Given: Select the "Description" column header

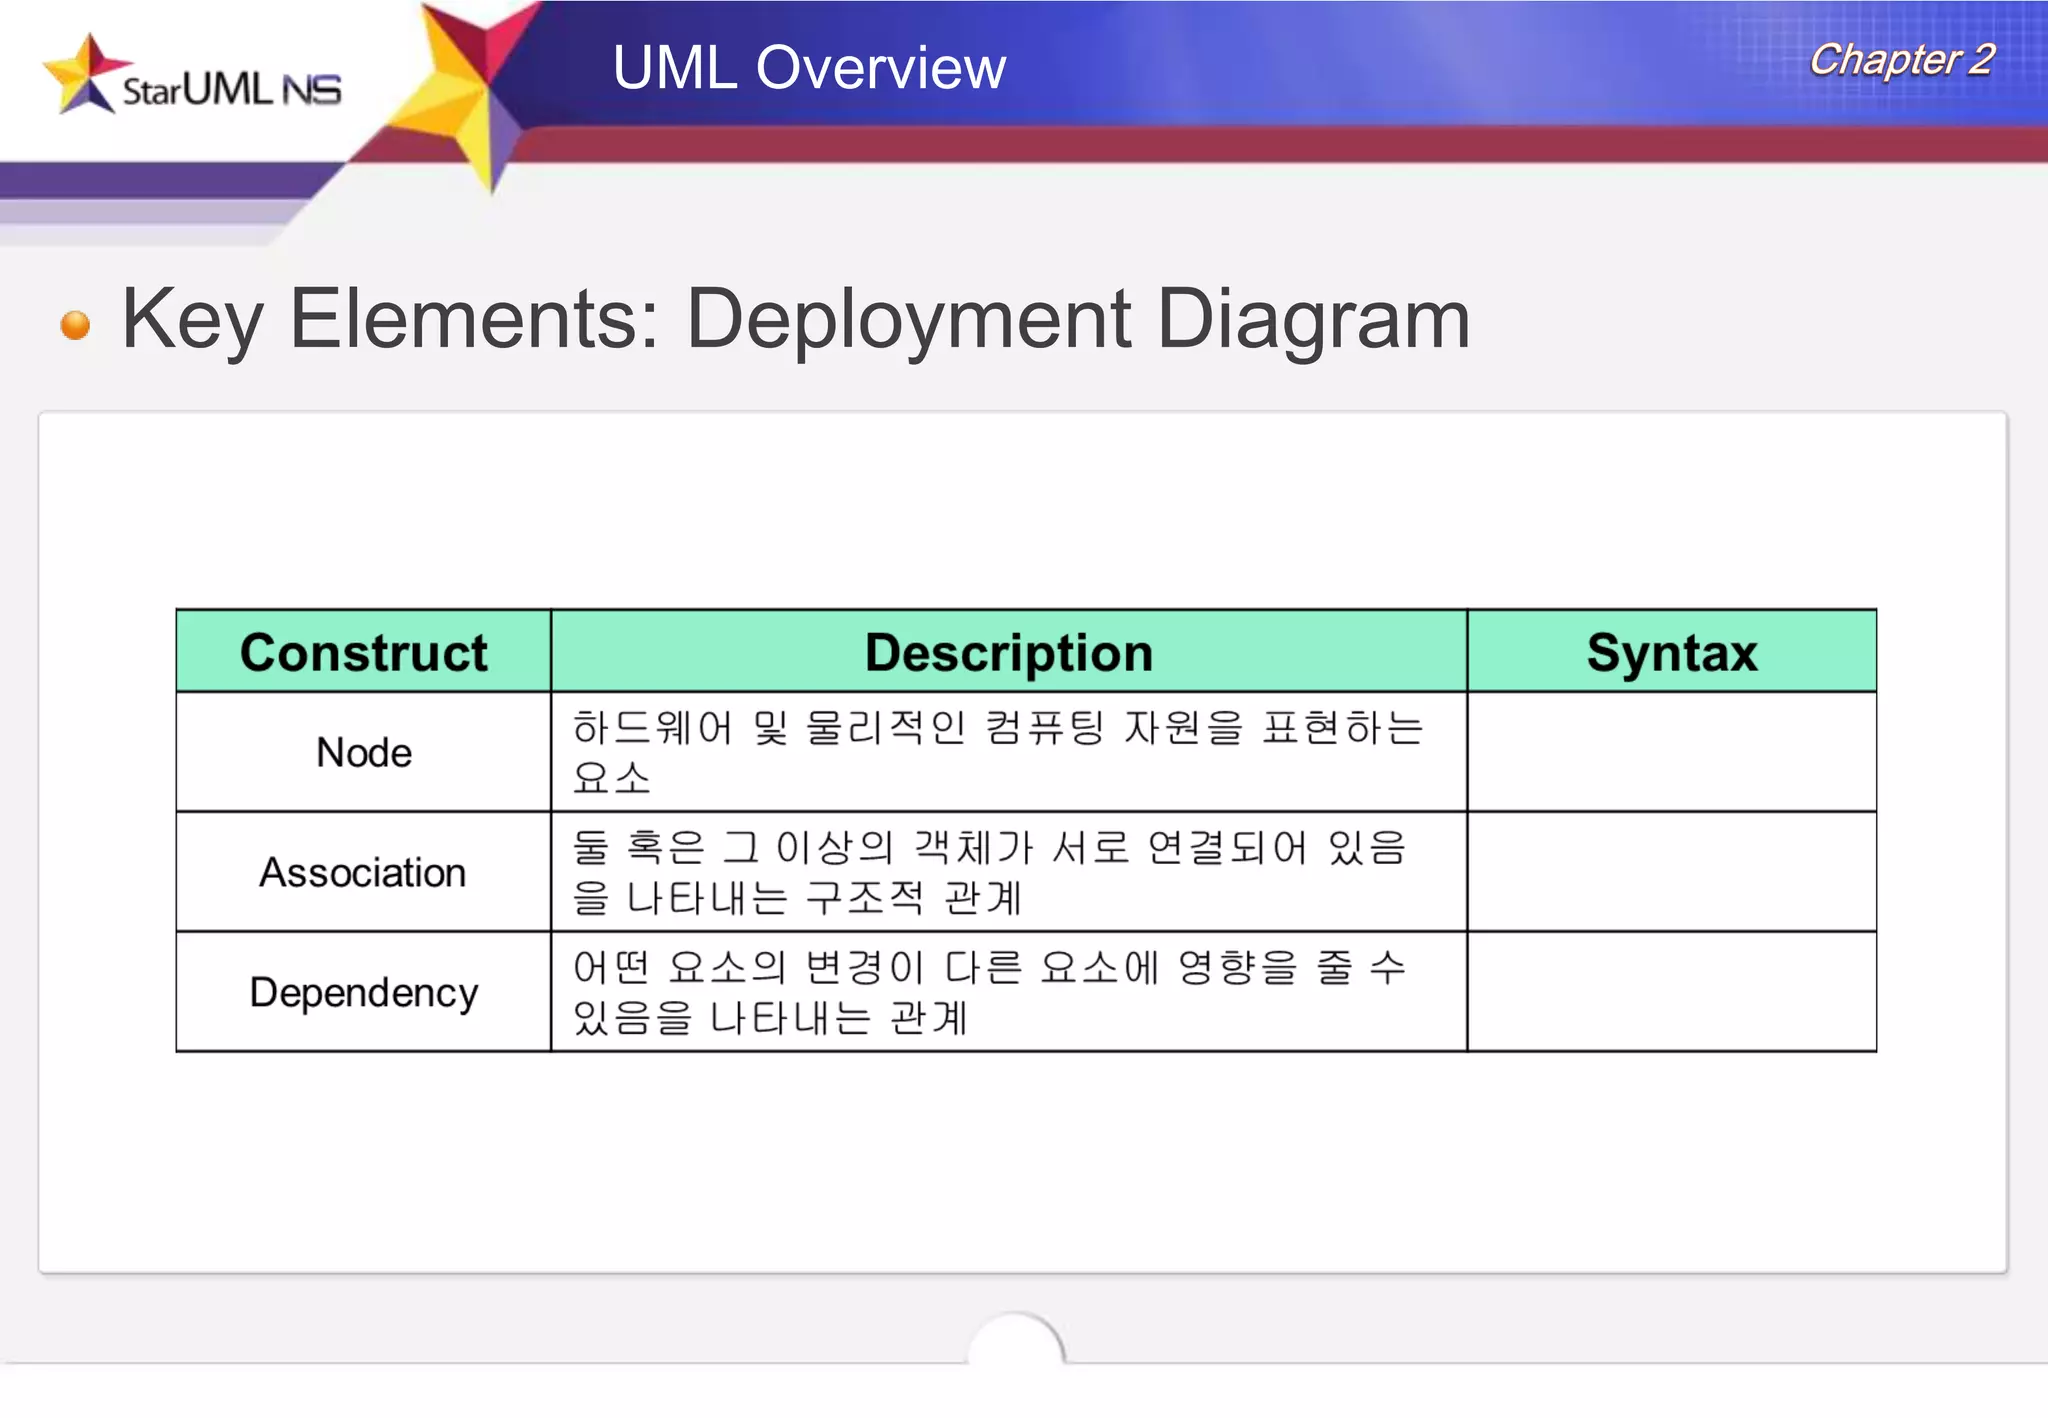Looking at the screenshot, I should 1009,652.
